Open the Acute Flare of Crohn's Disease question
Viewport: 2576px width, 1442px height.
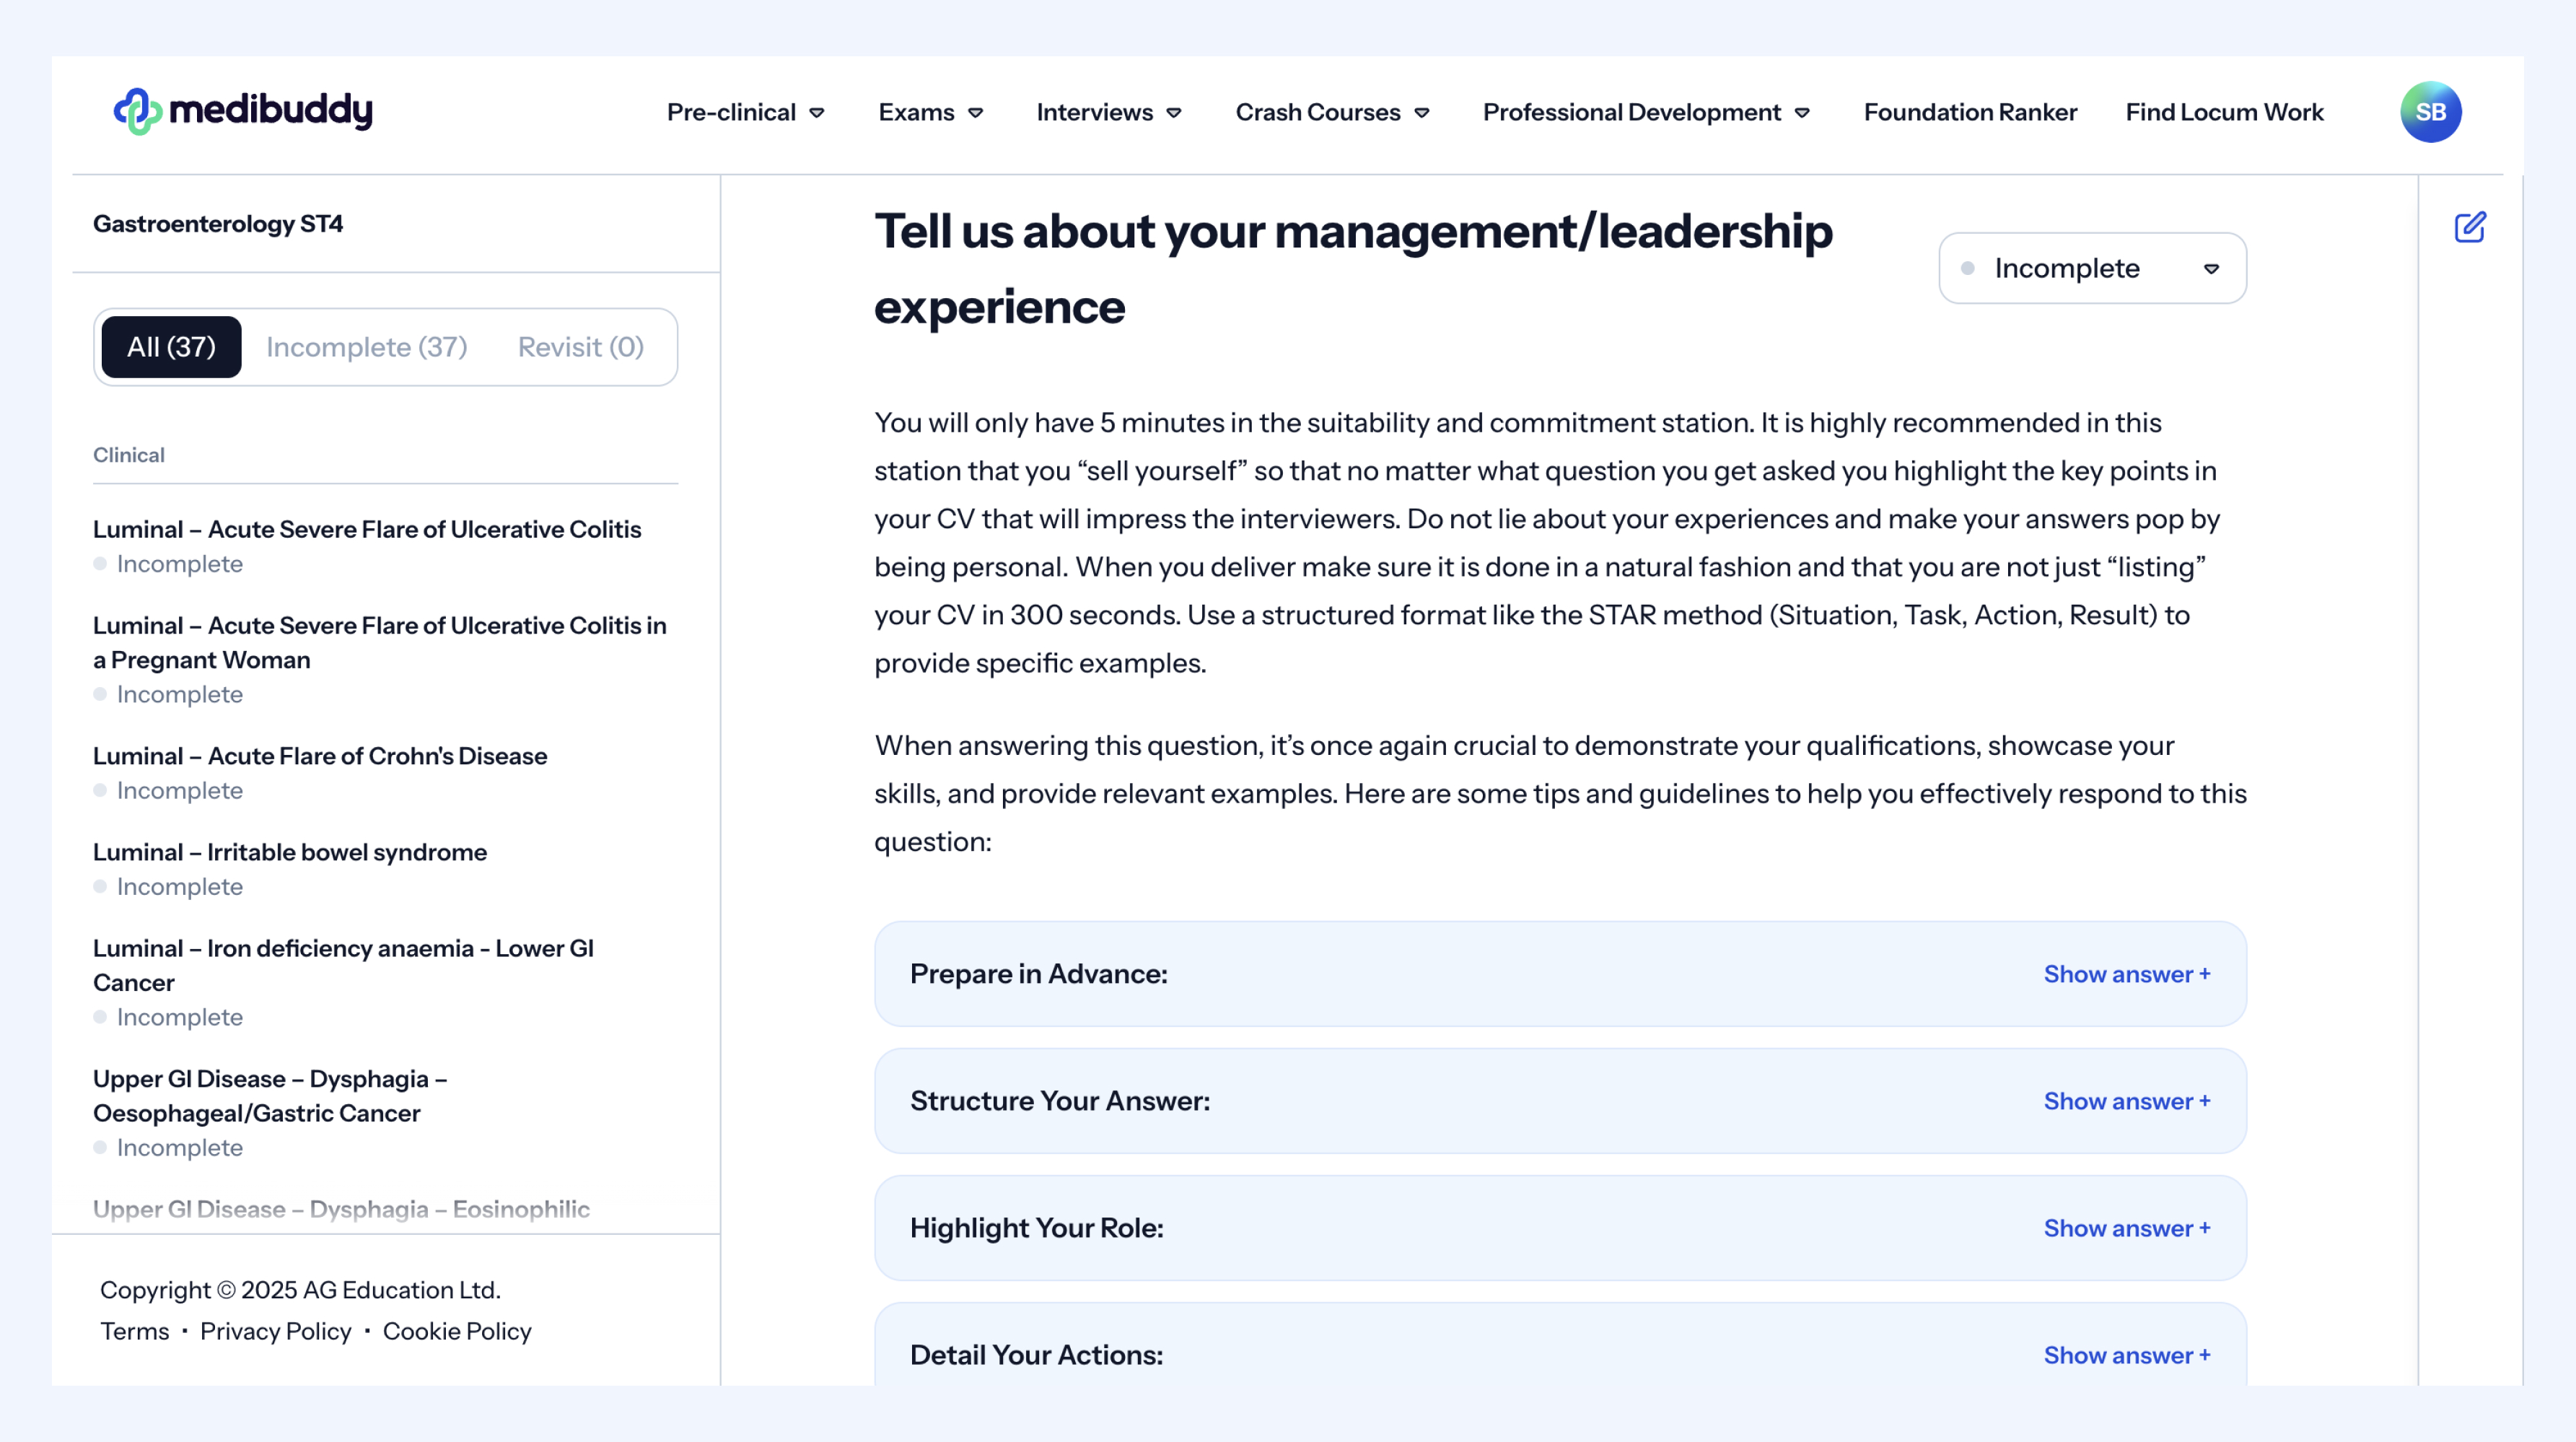pyautogui.click(x=320, y=756)
